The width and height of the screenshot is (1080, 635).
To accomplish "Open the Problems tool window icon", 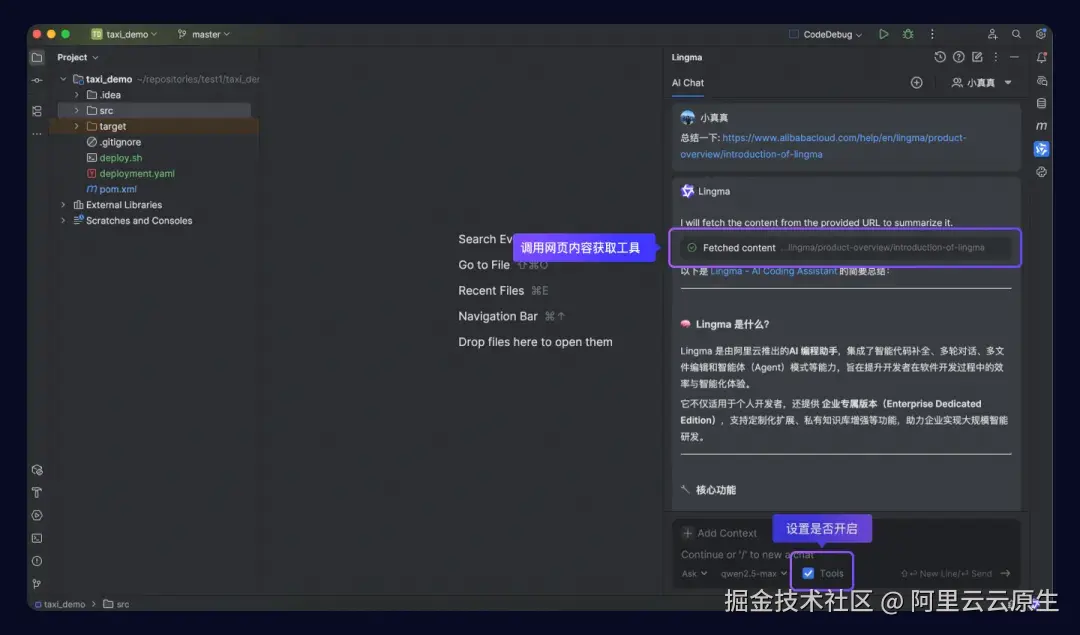I will (x=37, y=561).
